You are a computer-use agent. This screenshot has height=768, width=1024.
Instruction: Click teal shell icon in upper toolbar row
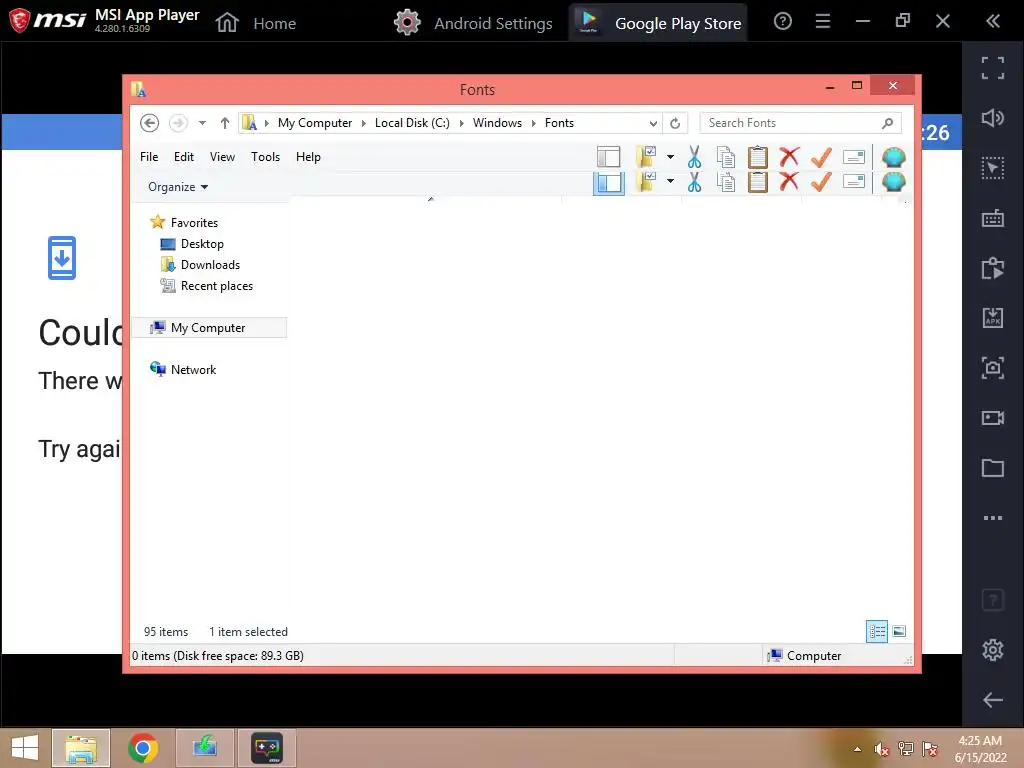pos(893,157)
